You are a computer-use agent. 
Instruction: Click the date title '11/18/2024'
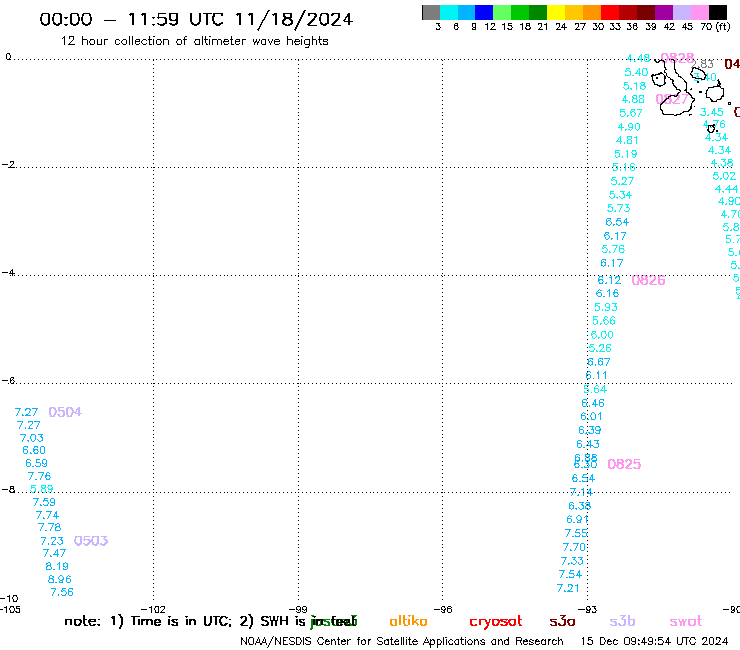(x=293, y=20)
